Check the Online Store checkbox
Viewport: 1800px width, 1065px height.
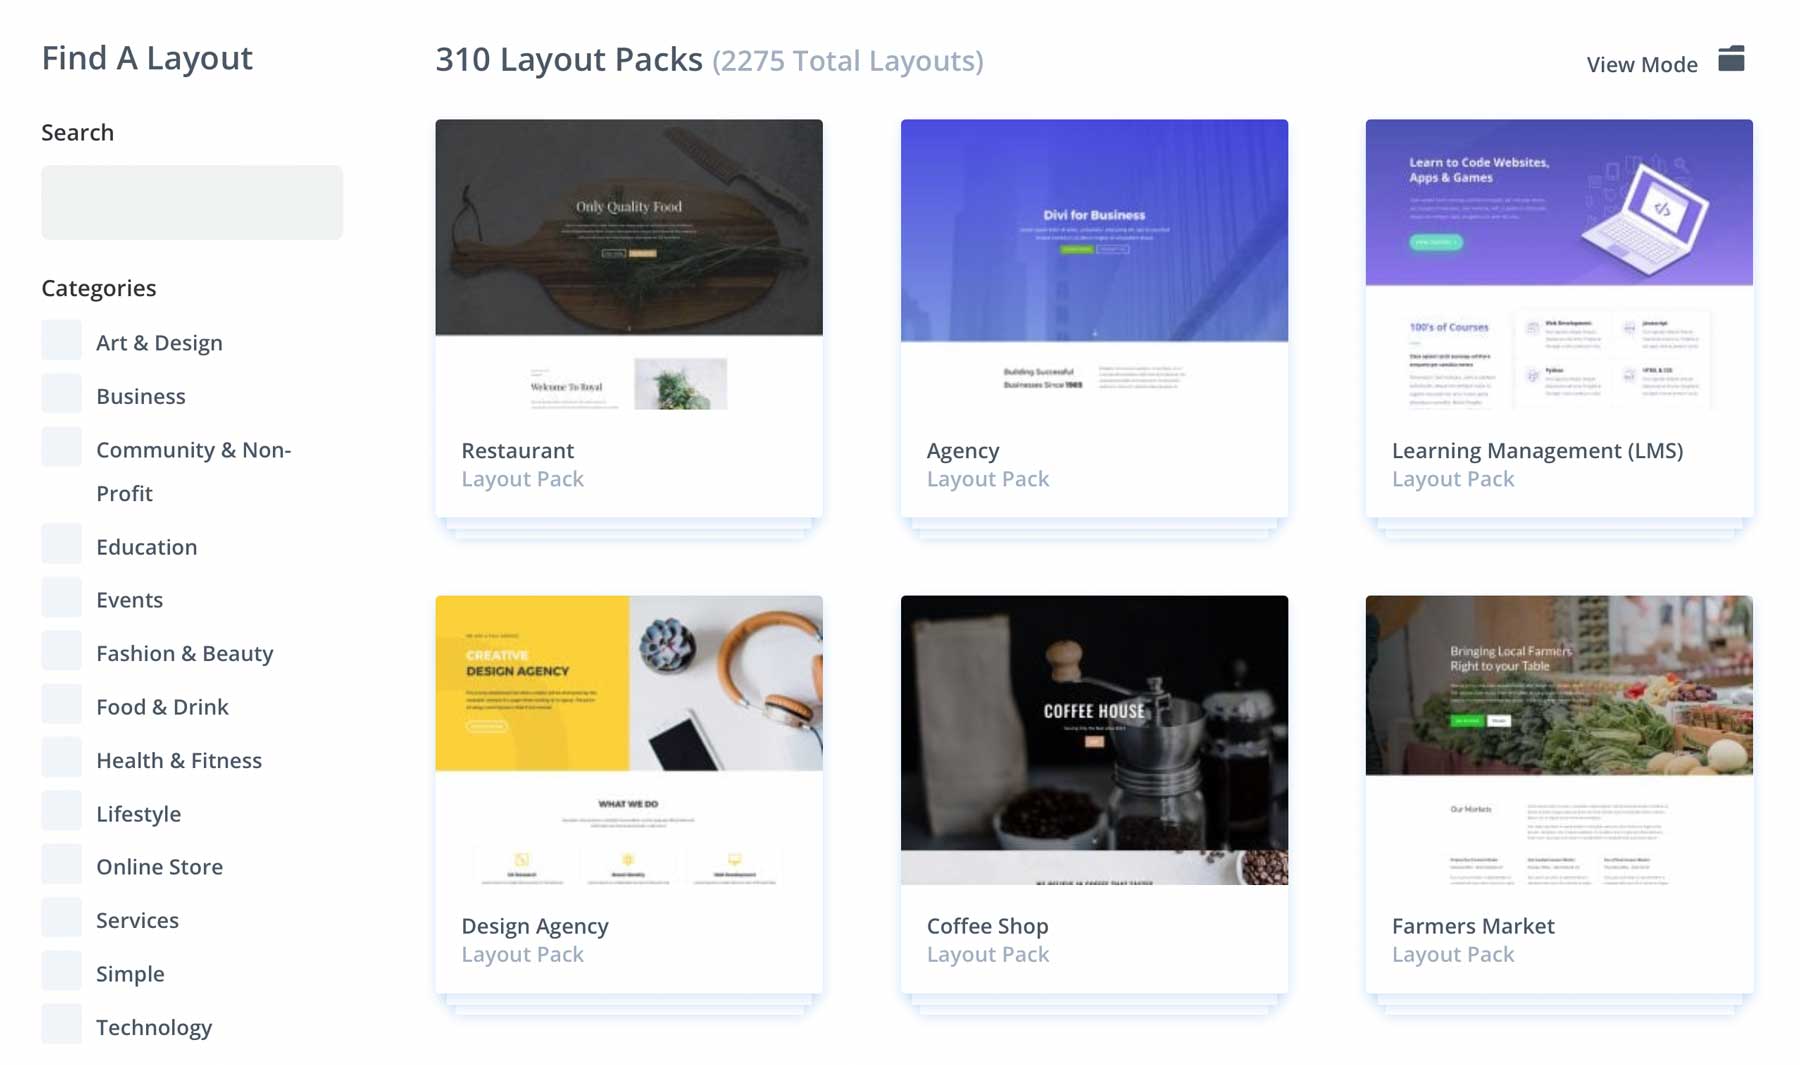61,864
